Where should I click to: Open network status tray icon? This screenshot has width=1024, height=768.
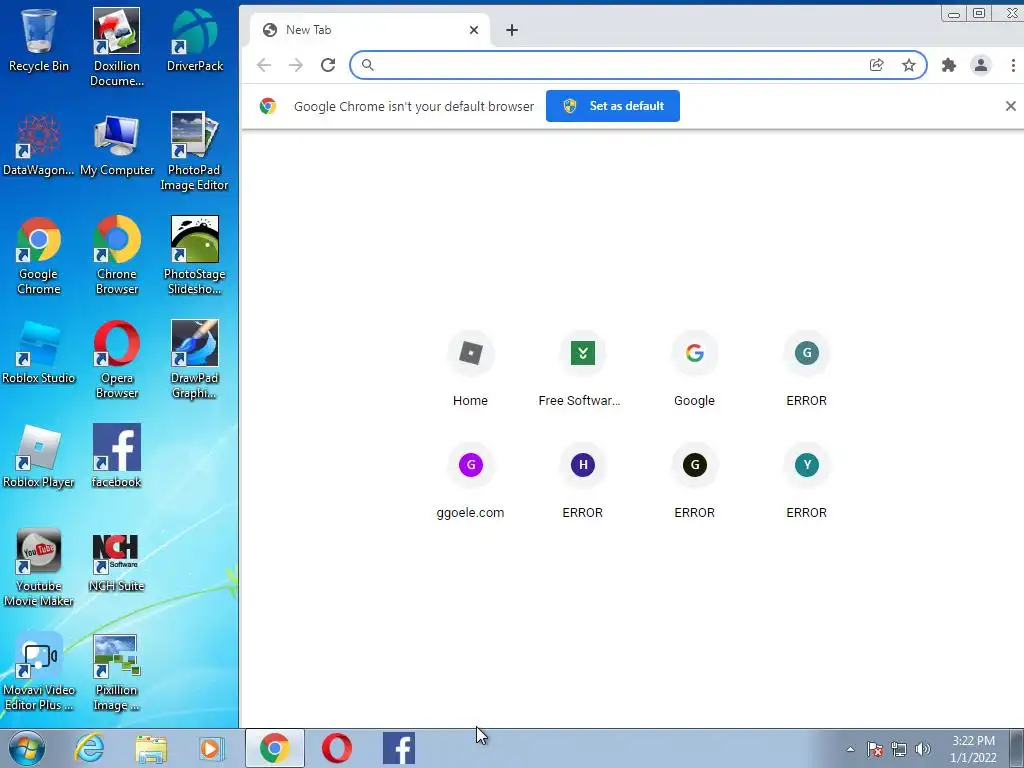pyautogui.click(x=899, y=749)
